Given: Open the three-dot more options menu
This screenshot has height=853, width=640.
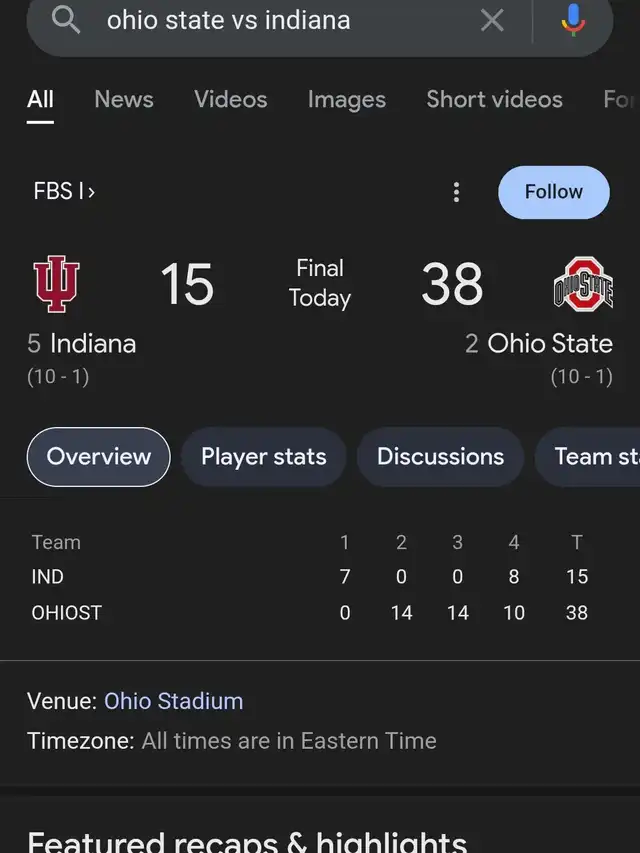Looking at the screenshot, I should (456, 192).
